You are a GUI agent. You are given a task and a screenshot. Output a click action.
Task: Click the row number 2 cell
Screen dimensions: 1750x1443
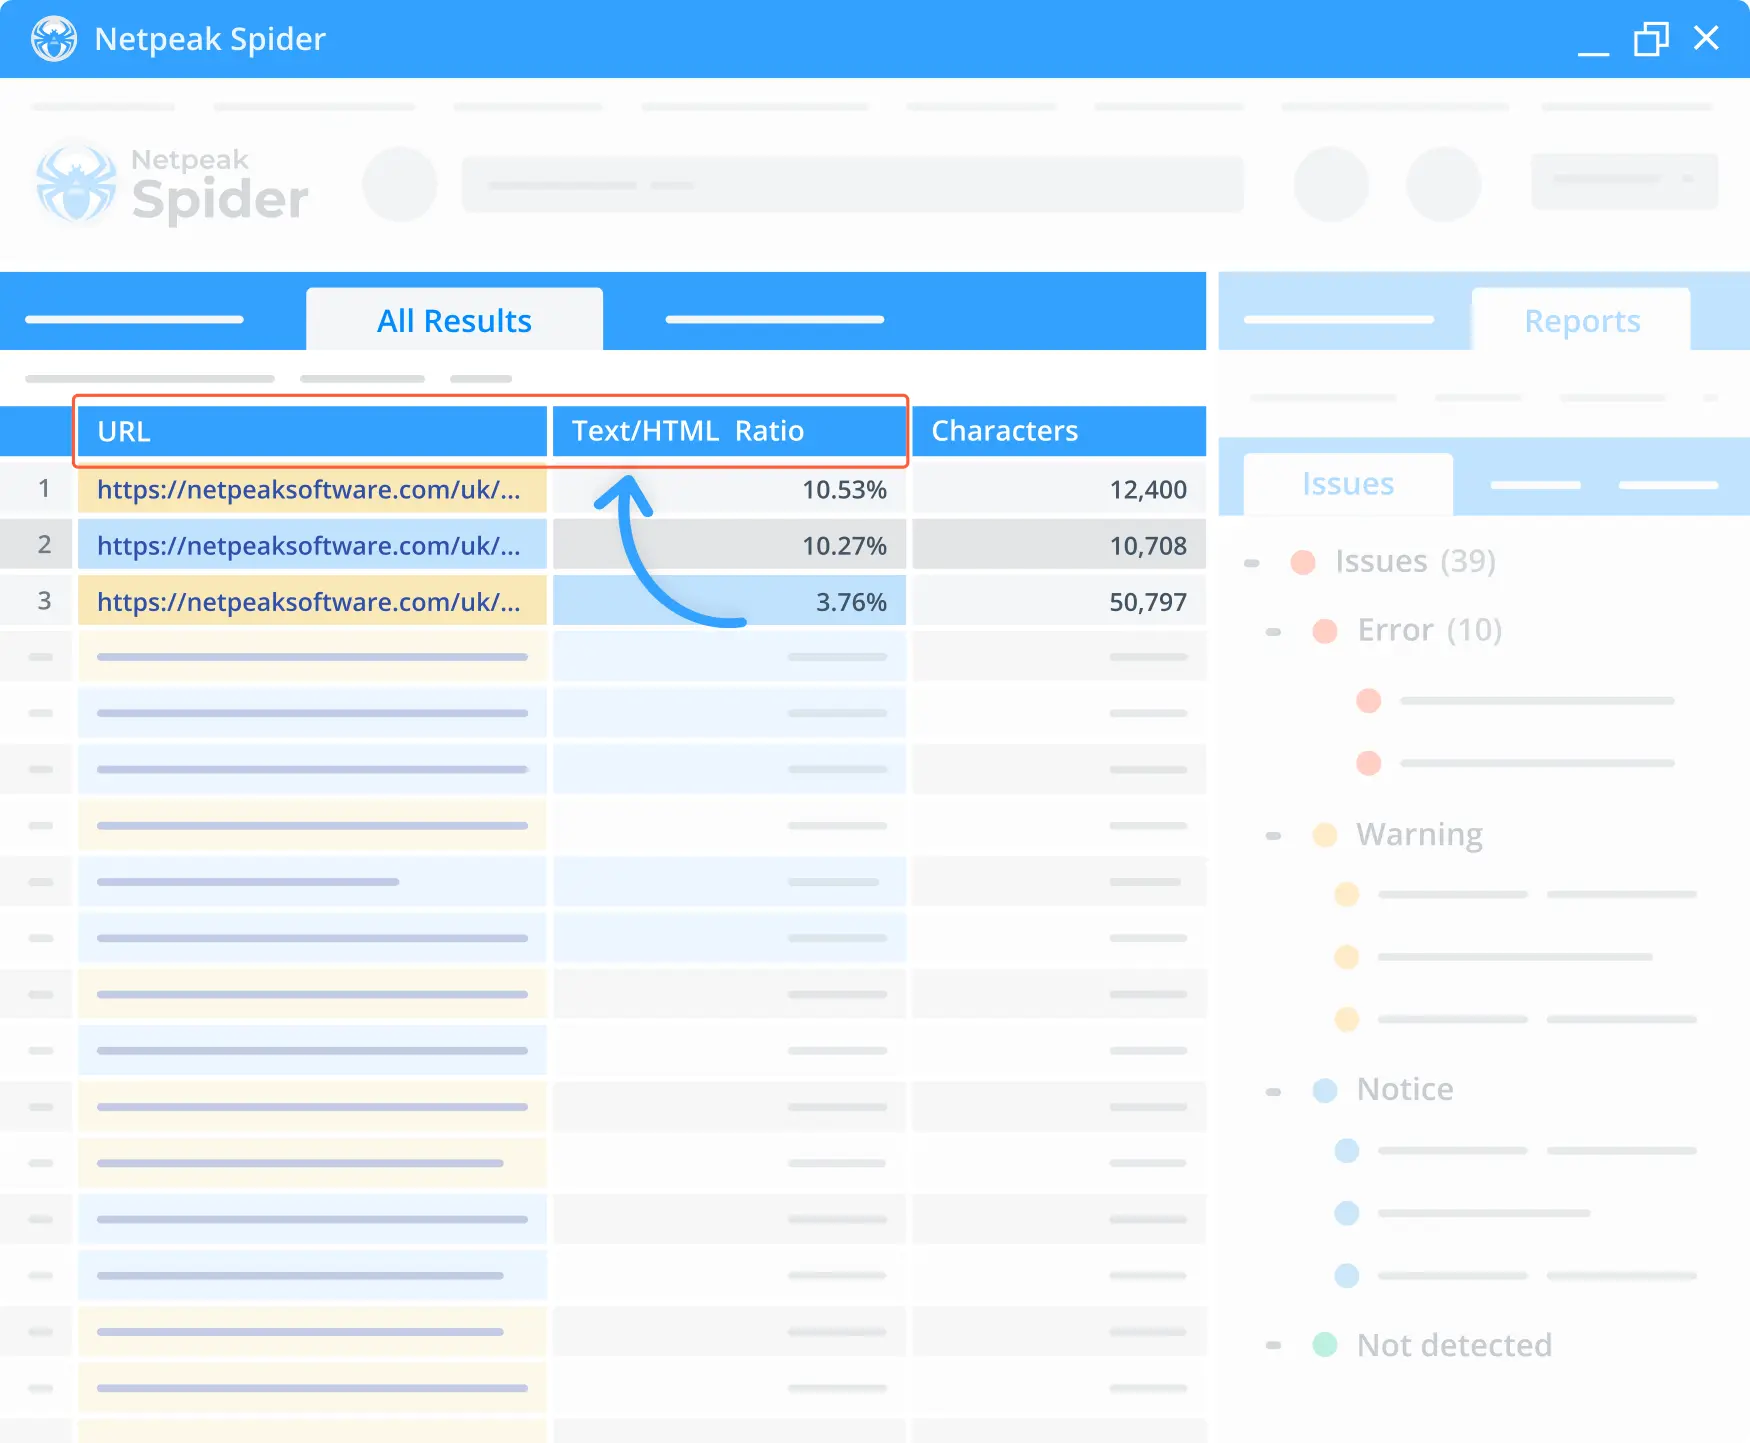coord(37,545)
